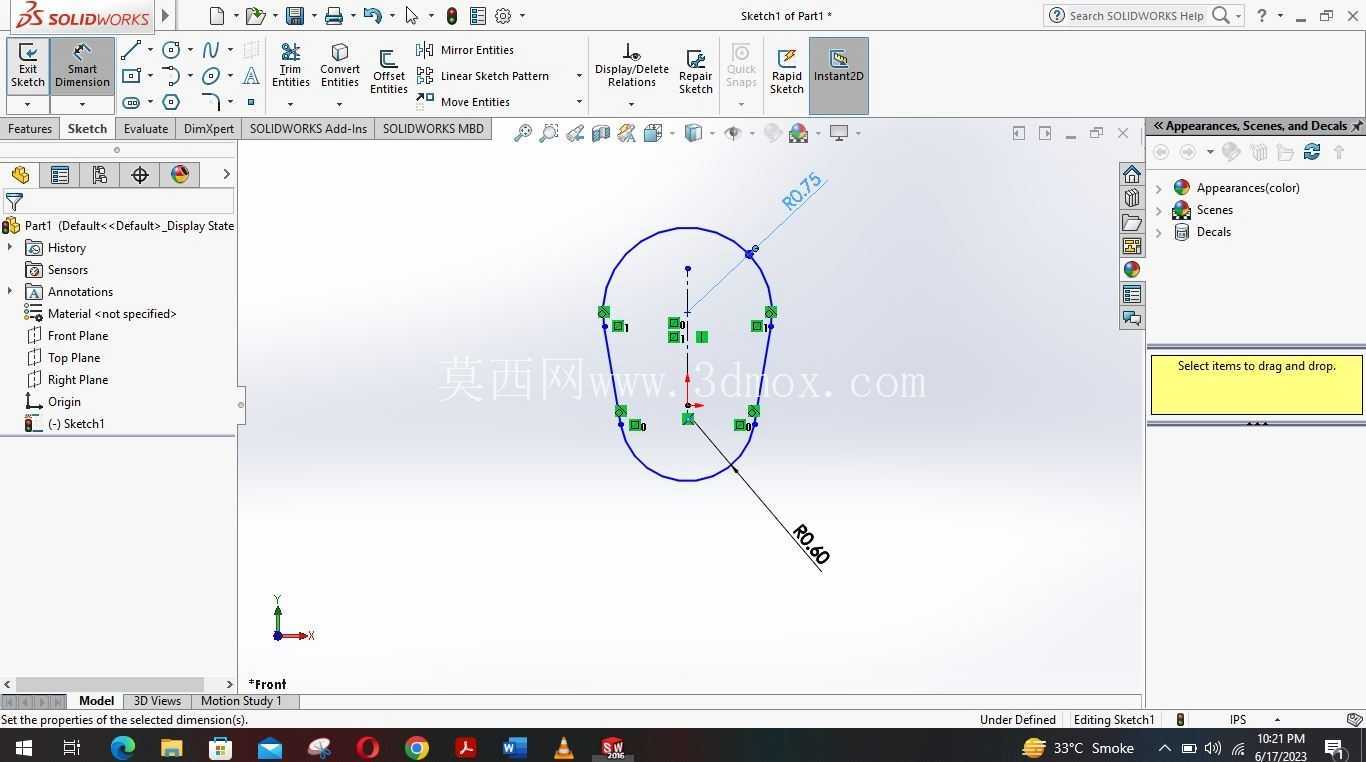Select the Straight Slot tool

(131, 102)
